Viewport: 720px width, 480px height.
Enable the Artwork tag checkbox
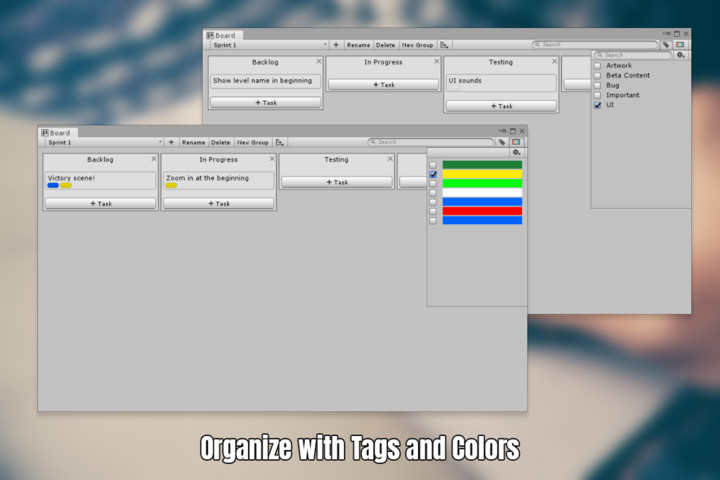[x=597, y=66]
